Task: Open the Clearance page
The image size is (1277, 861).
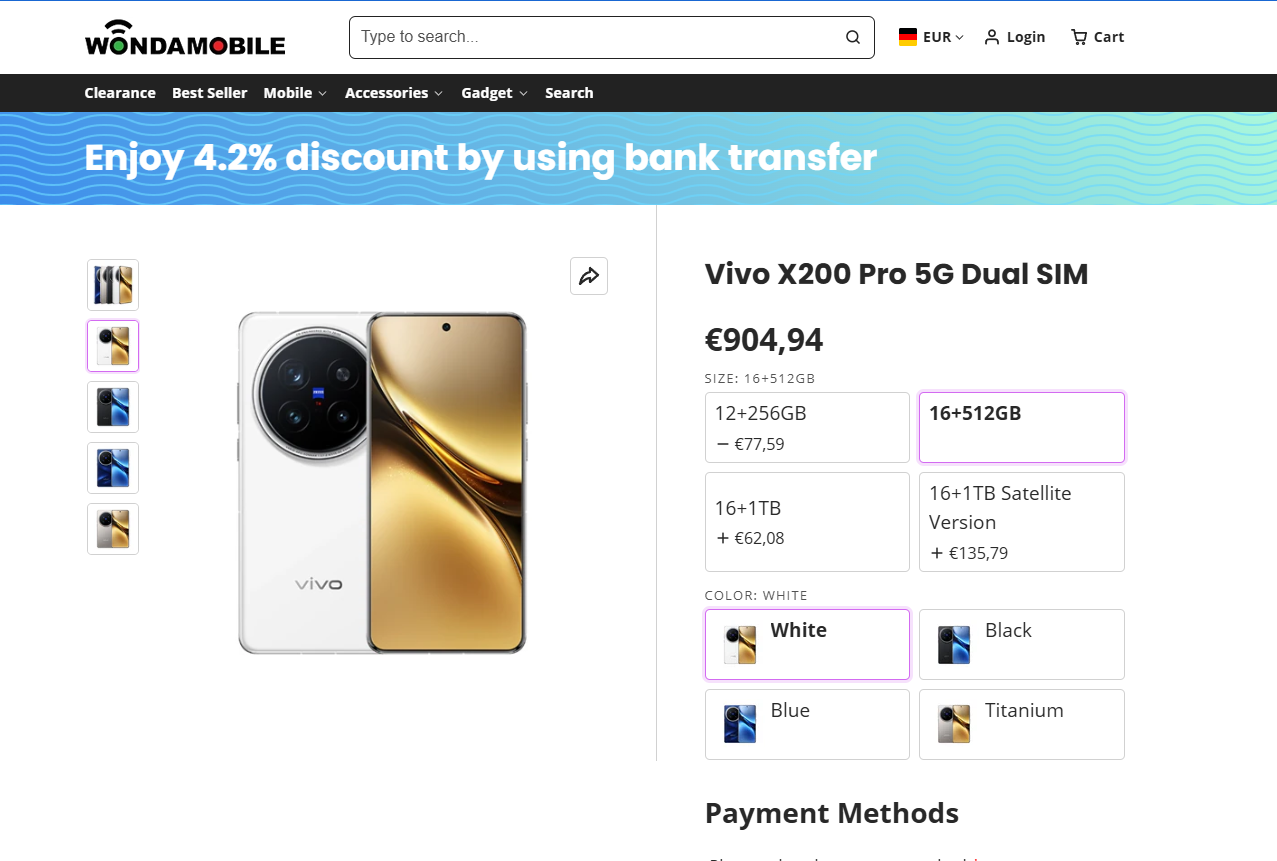Action: point(120,93)
